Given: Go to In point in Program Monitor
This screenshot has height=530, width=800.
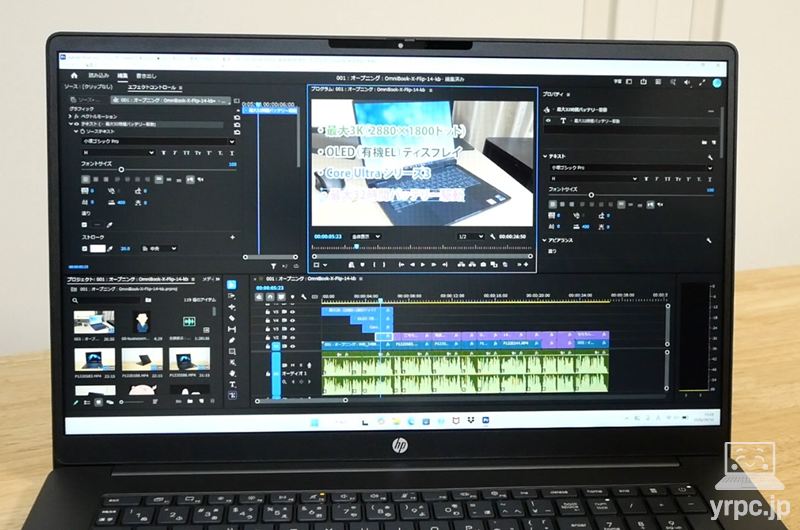Looking at the screenshot, I should (x=401, y=265).
